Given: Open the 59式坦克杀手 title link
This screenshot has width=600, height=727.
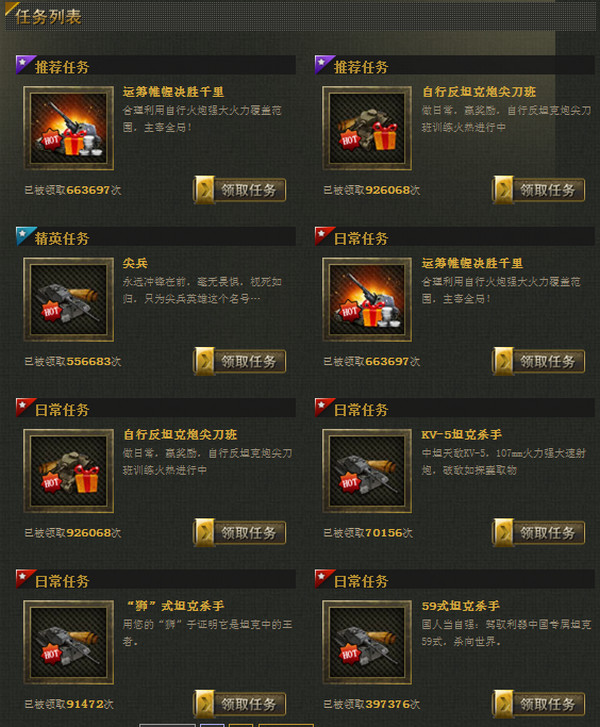Looking at the screenshot, I should (460, 606).
